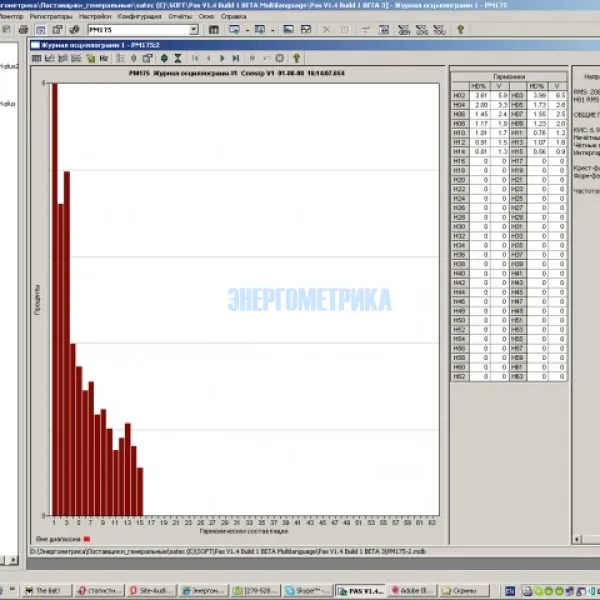Select the H02 row in harmonics table

click(460, 96)
